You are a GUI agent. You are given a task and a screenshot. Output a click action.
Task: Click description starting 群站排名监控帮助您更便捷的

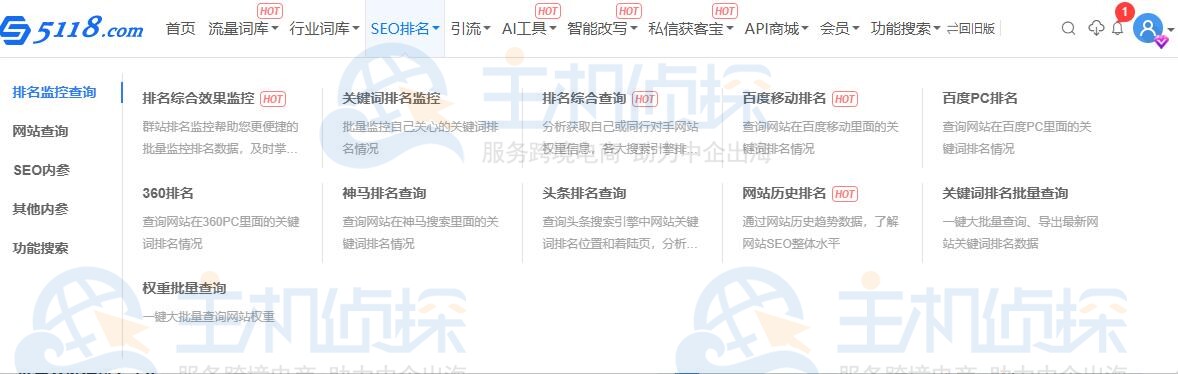[220, 137]
